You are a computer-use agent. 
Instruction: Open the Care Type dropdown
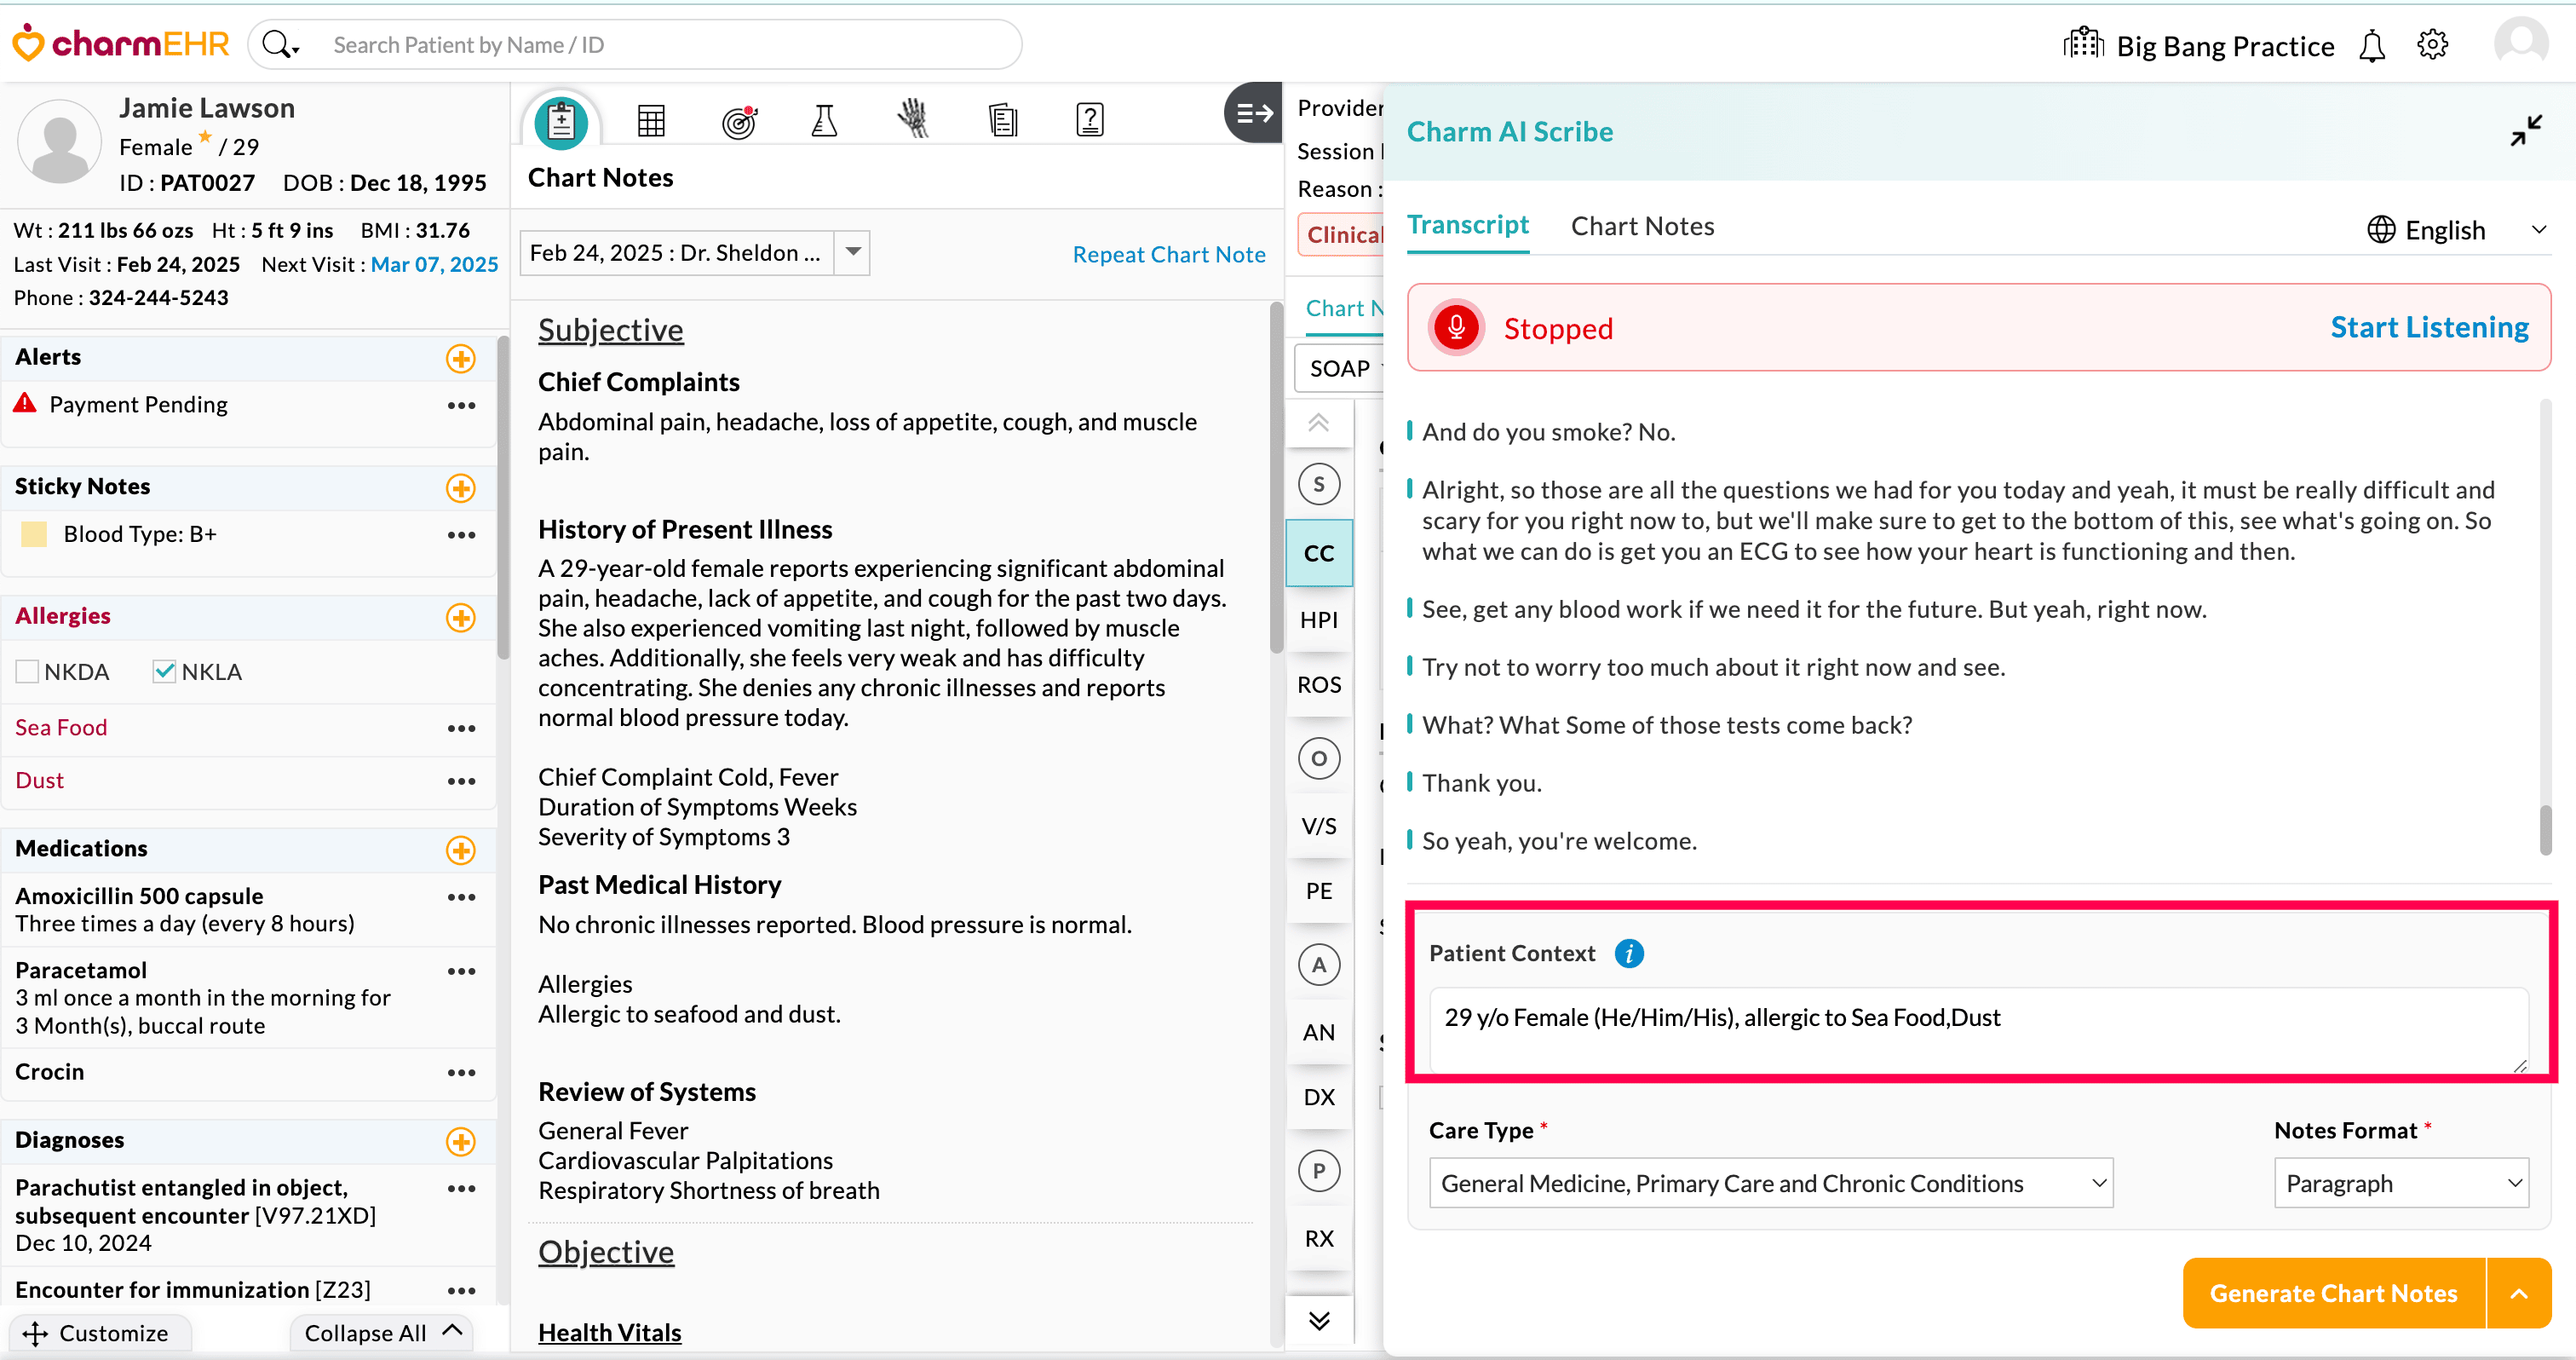(x=1770, y=1183)
